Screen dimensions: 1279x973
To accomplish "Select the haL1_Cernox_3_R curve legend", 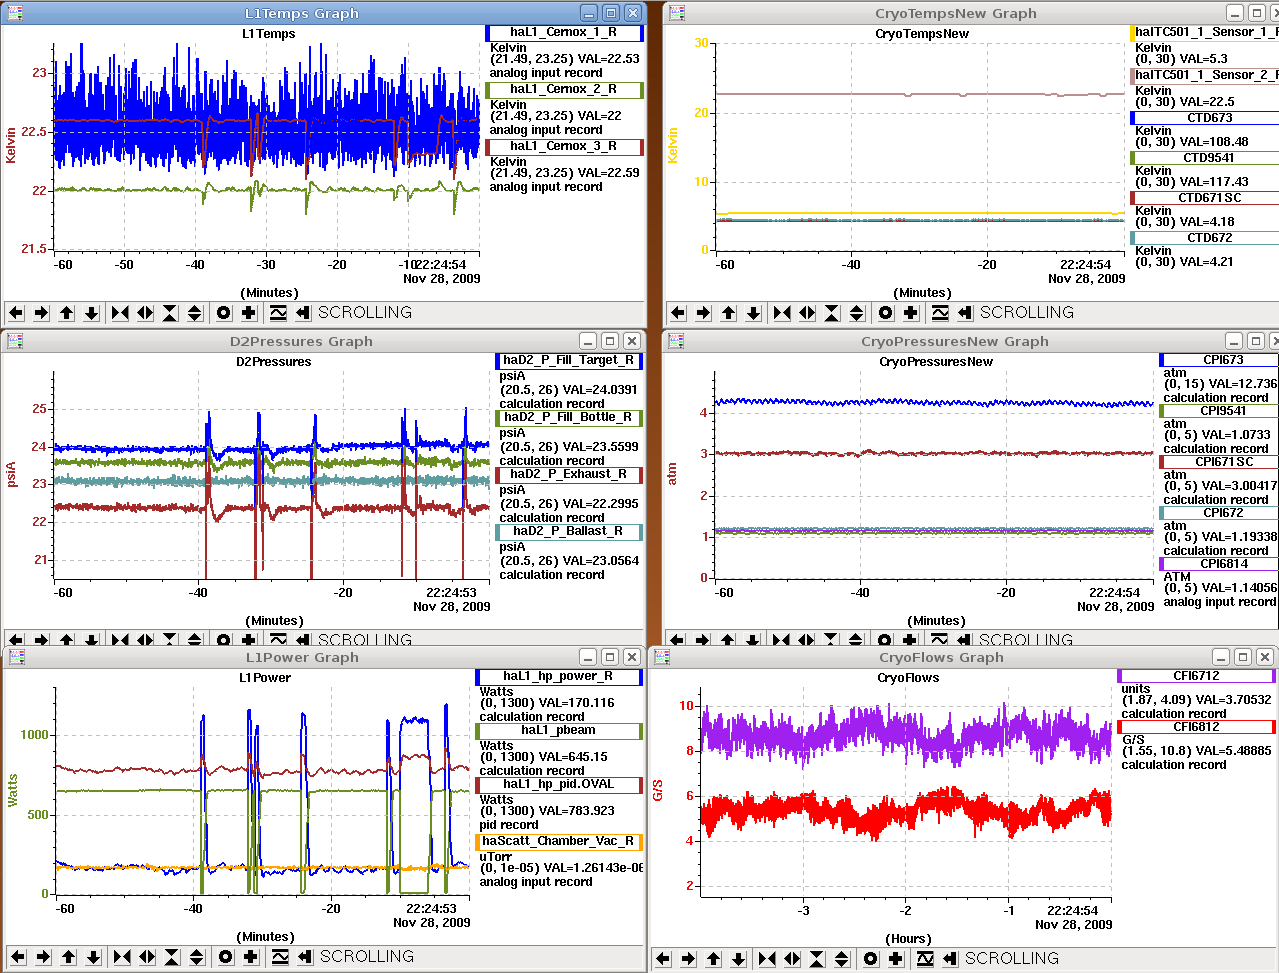I will tap(564, 147).
